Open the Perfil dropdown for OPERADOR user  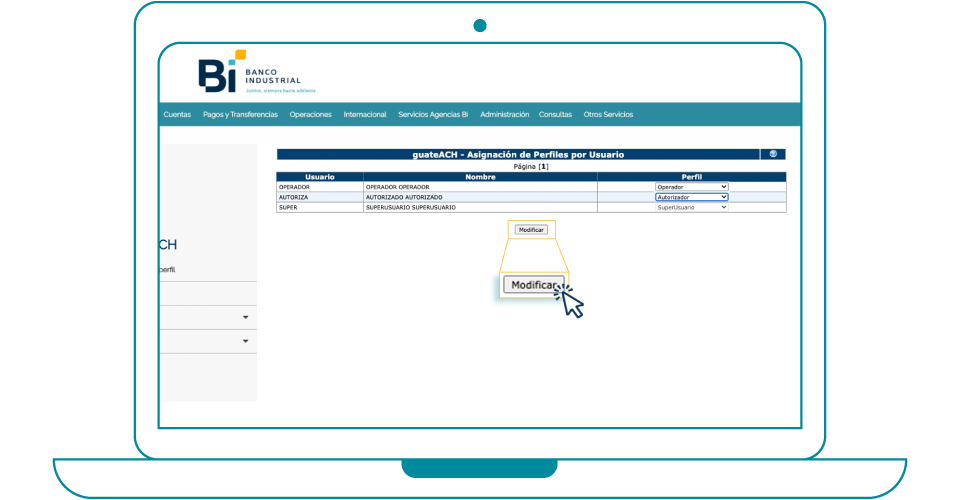click(692, 187)
